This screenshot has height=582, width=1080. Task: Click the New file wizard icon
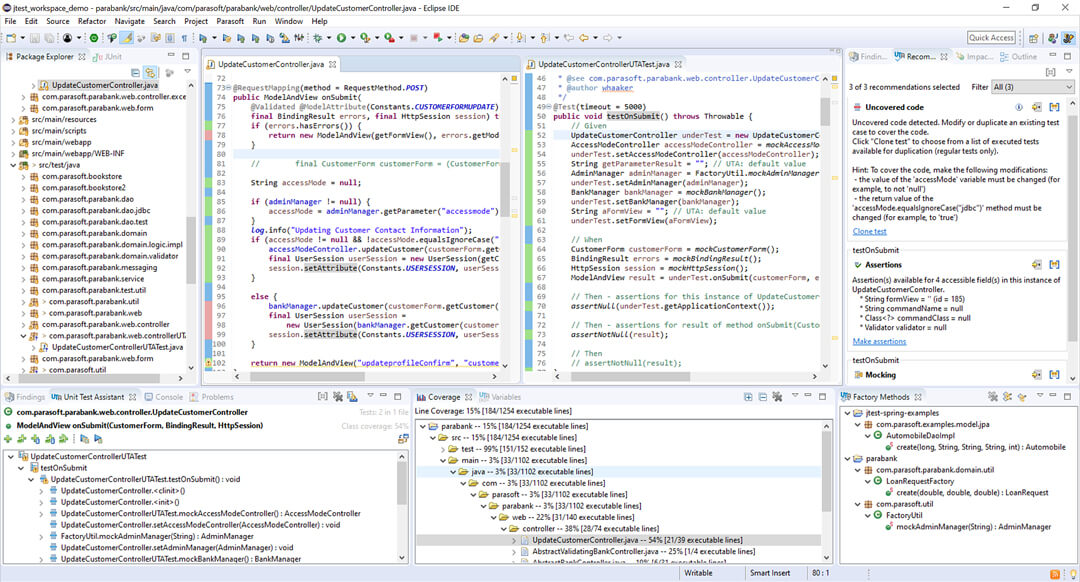[x=11, y=38]
